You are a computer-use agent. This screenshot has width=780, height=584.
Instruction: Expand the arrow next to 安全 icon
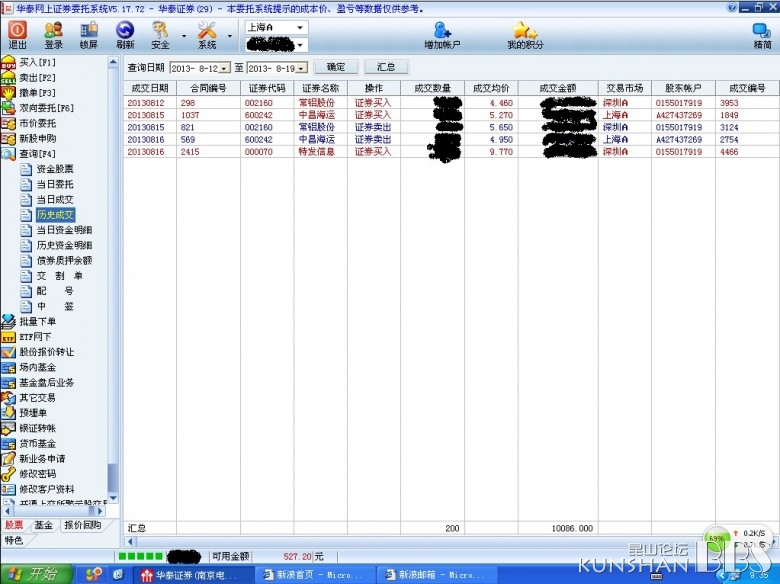pyautogui.click(x=184, y=36)
